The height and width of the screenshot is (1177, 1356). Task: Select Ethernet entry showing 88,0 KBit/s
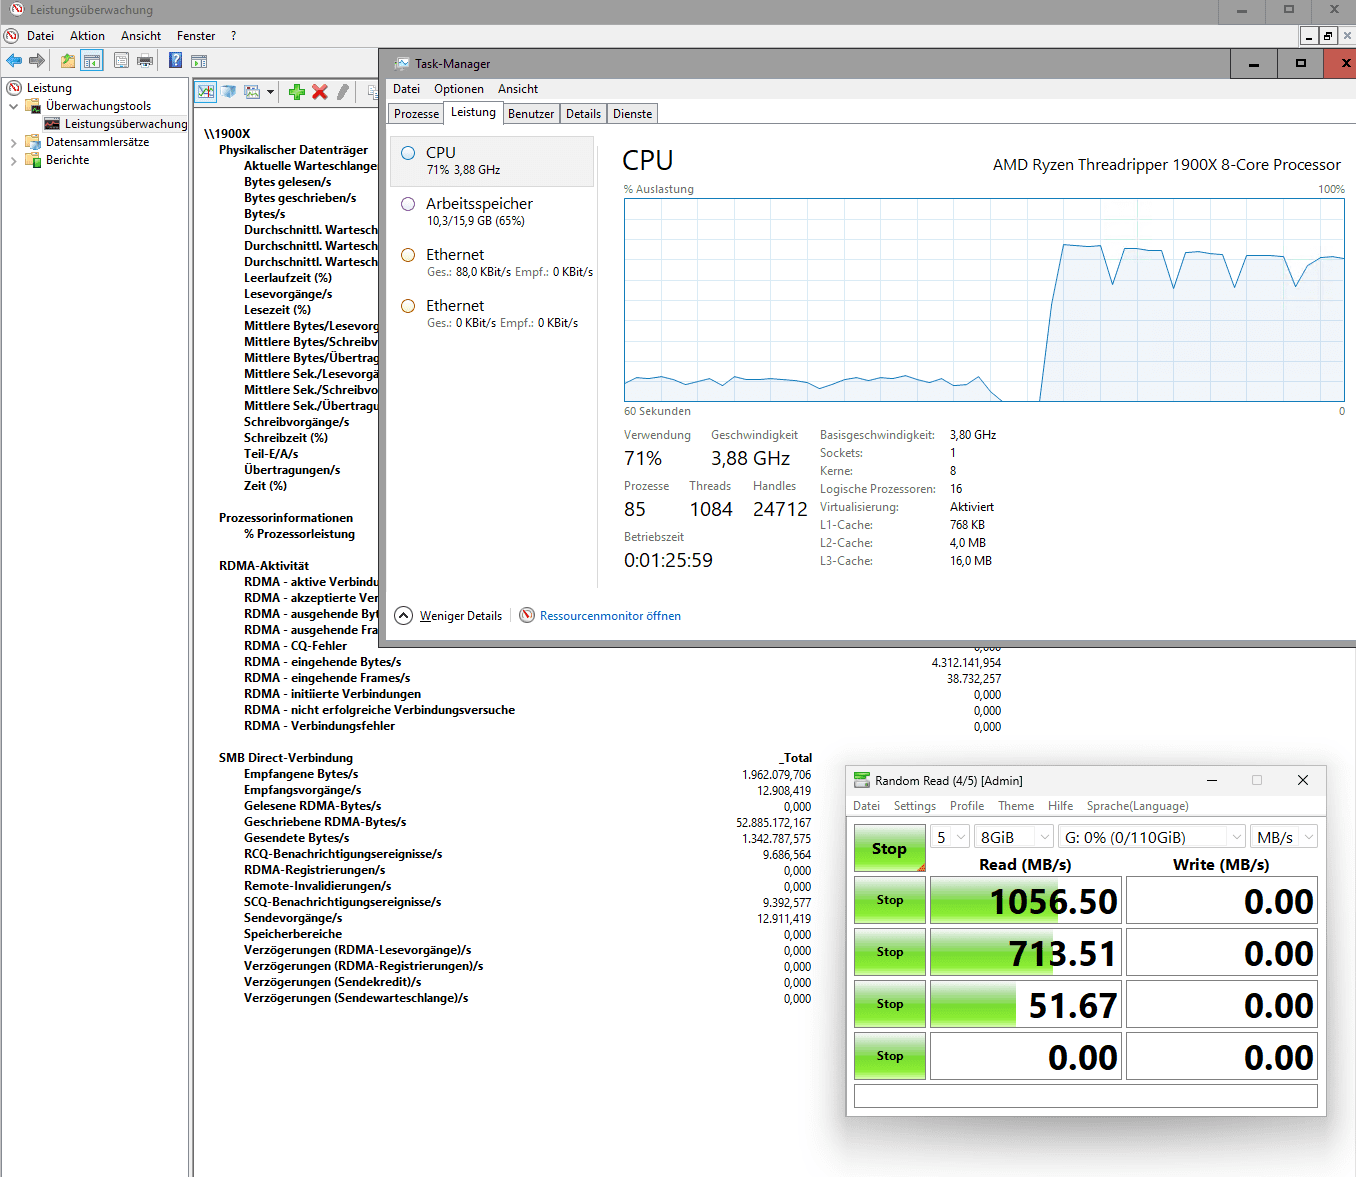(x=492, y=263)
